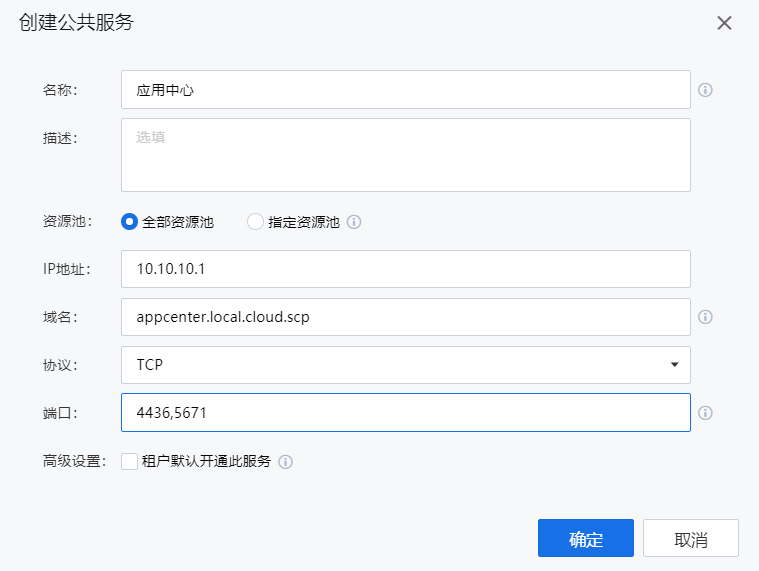Enable the 租户默认开通此服务 checkbox

[x=129, y=461]
